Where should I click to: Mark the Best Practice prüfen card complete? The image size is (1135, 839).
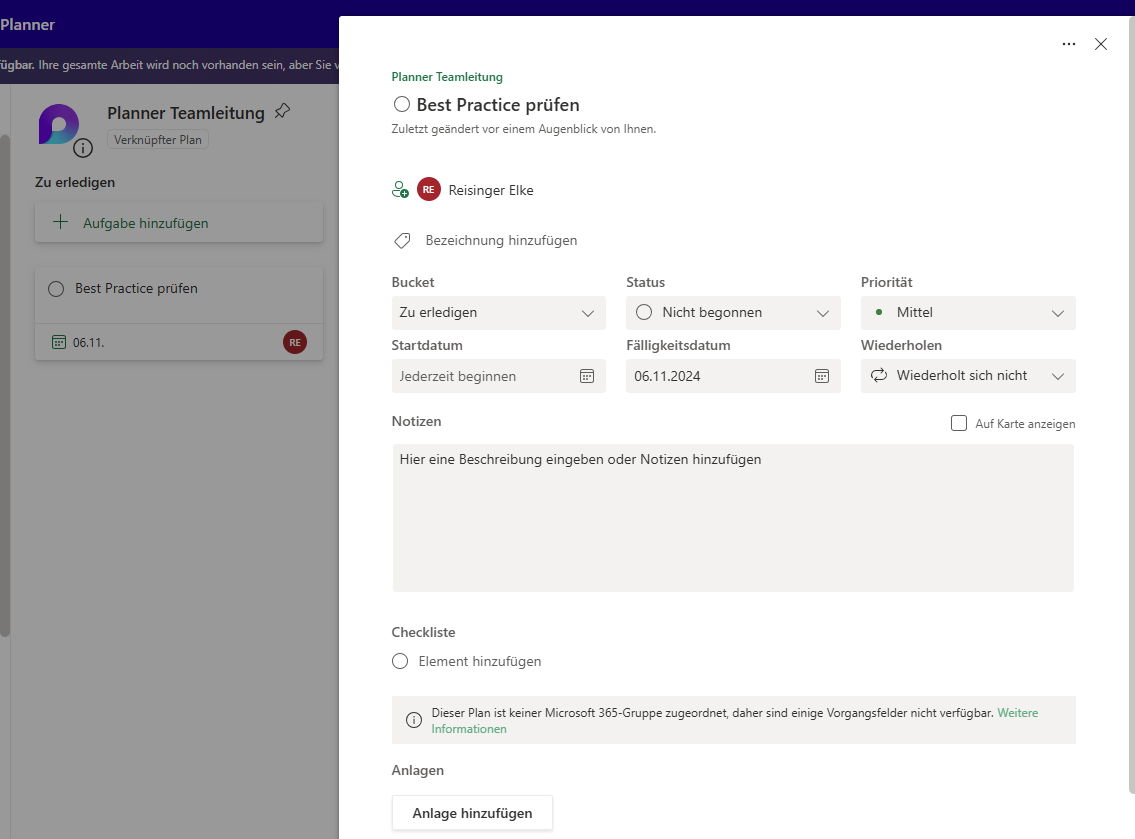[56, 289]
